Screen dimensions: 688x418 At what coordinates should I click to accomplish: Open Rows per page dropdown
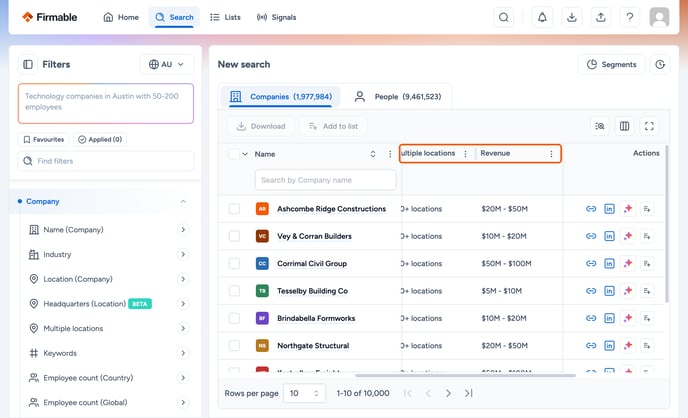point(305,393)
